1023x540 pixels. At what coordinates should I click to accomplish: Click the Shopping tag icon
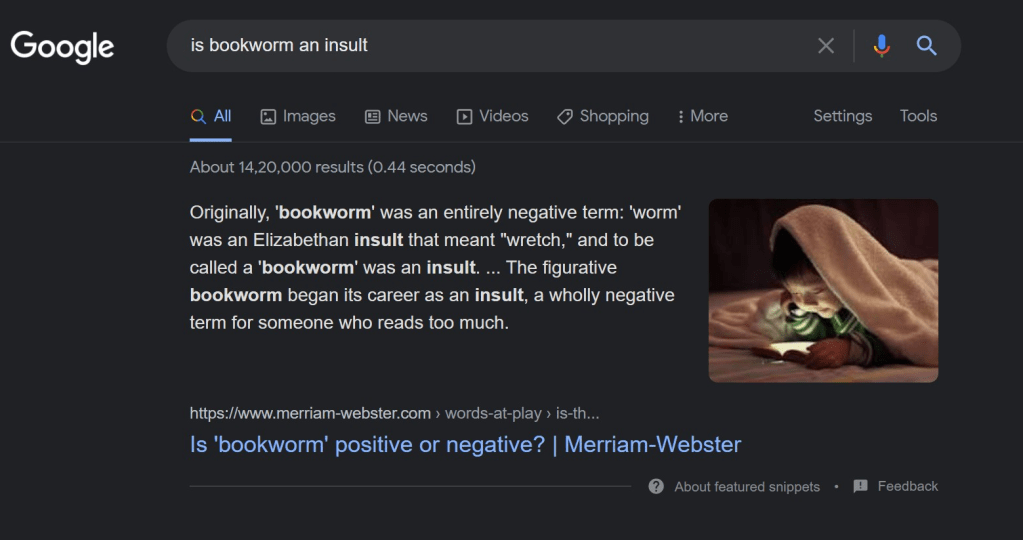coord(565,117)
